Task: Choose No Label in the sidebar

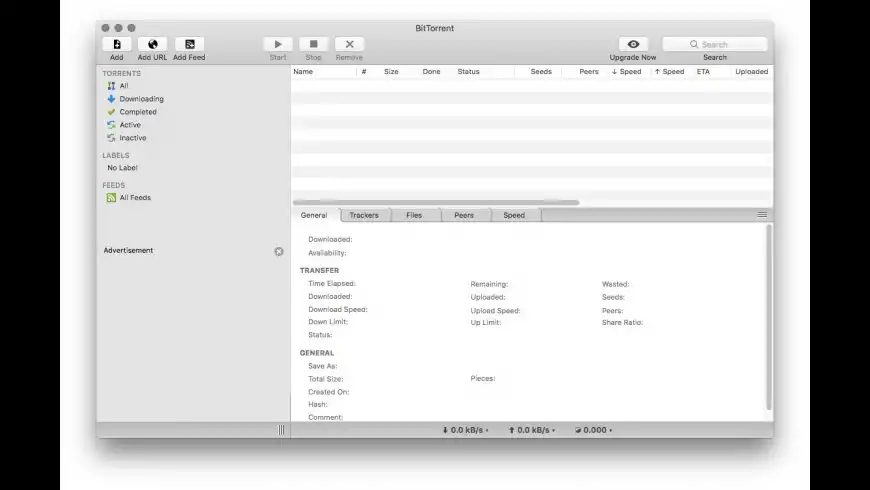Action: coord(123,168)
